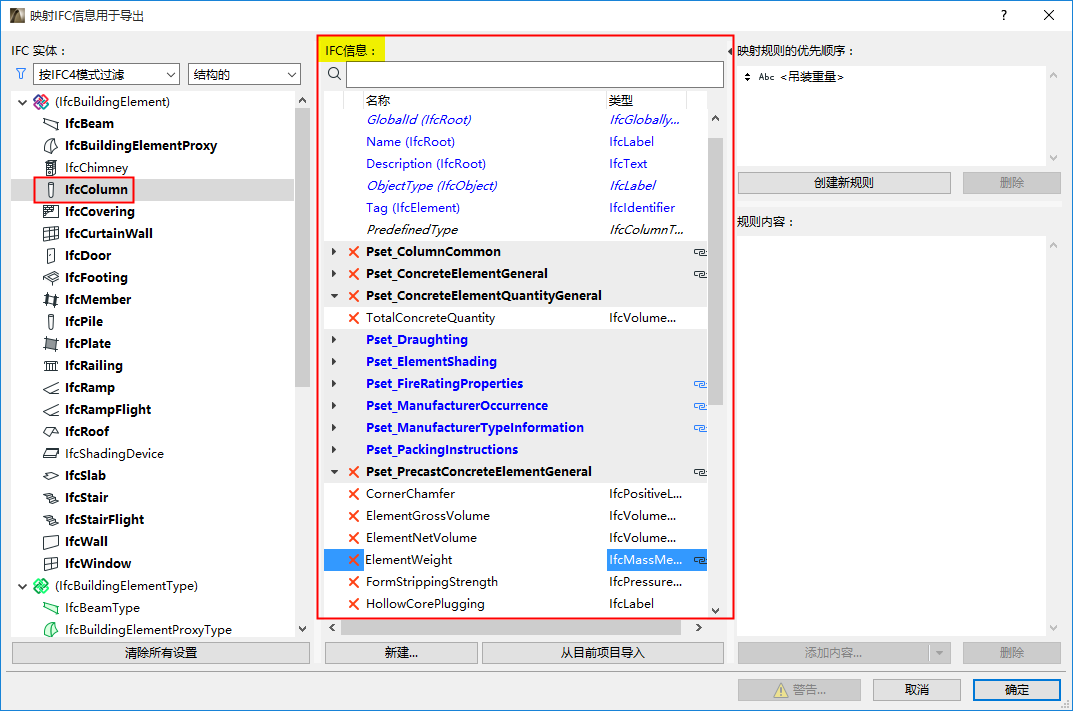1073x711 pixels.
Task: Click the IfcPlate icon
Action: [x=51, y=344]
